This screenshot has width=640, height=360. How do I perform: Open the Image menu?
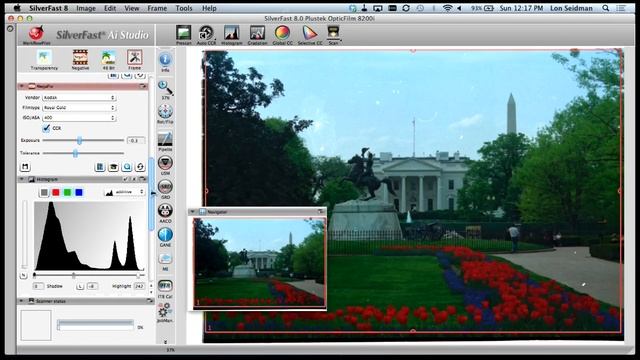[86, 8]
